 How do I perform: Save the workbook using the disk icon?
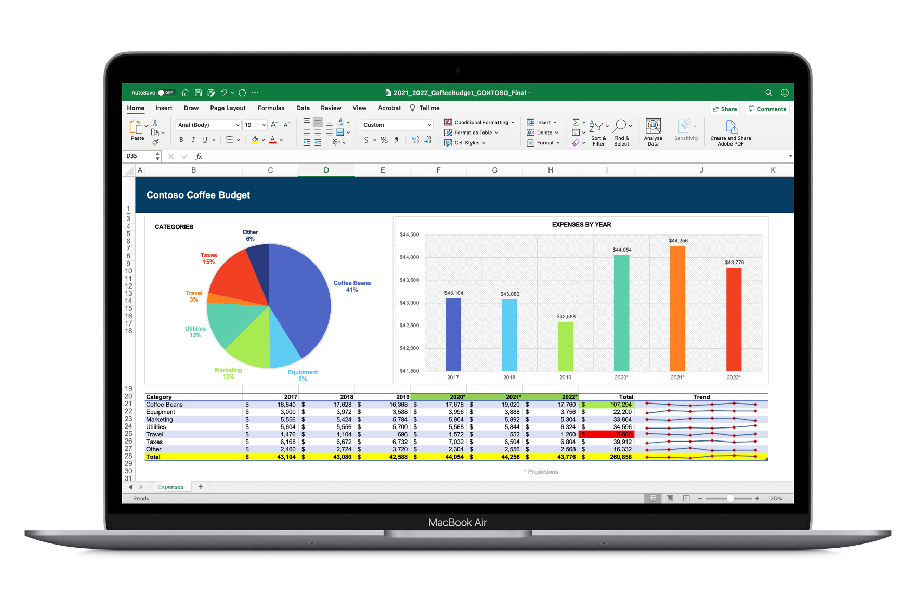(x=199, y=93)
